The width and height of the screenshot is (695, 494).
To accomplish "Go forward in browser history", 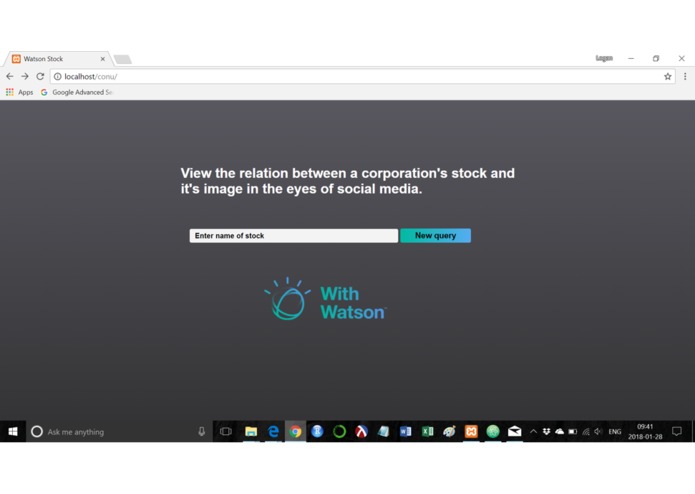I will (25, 76).
